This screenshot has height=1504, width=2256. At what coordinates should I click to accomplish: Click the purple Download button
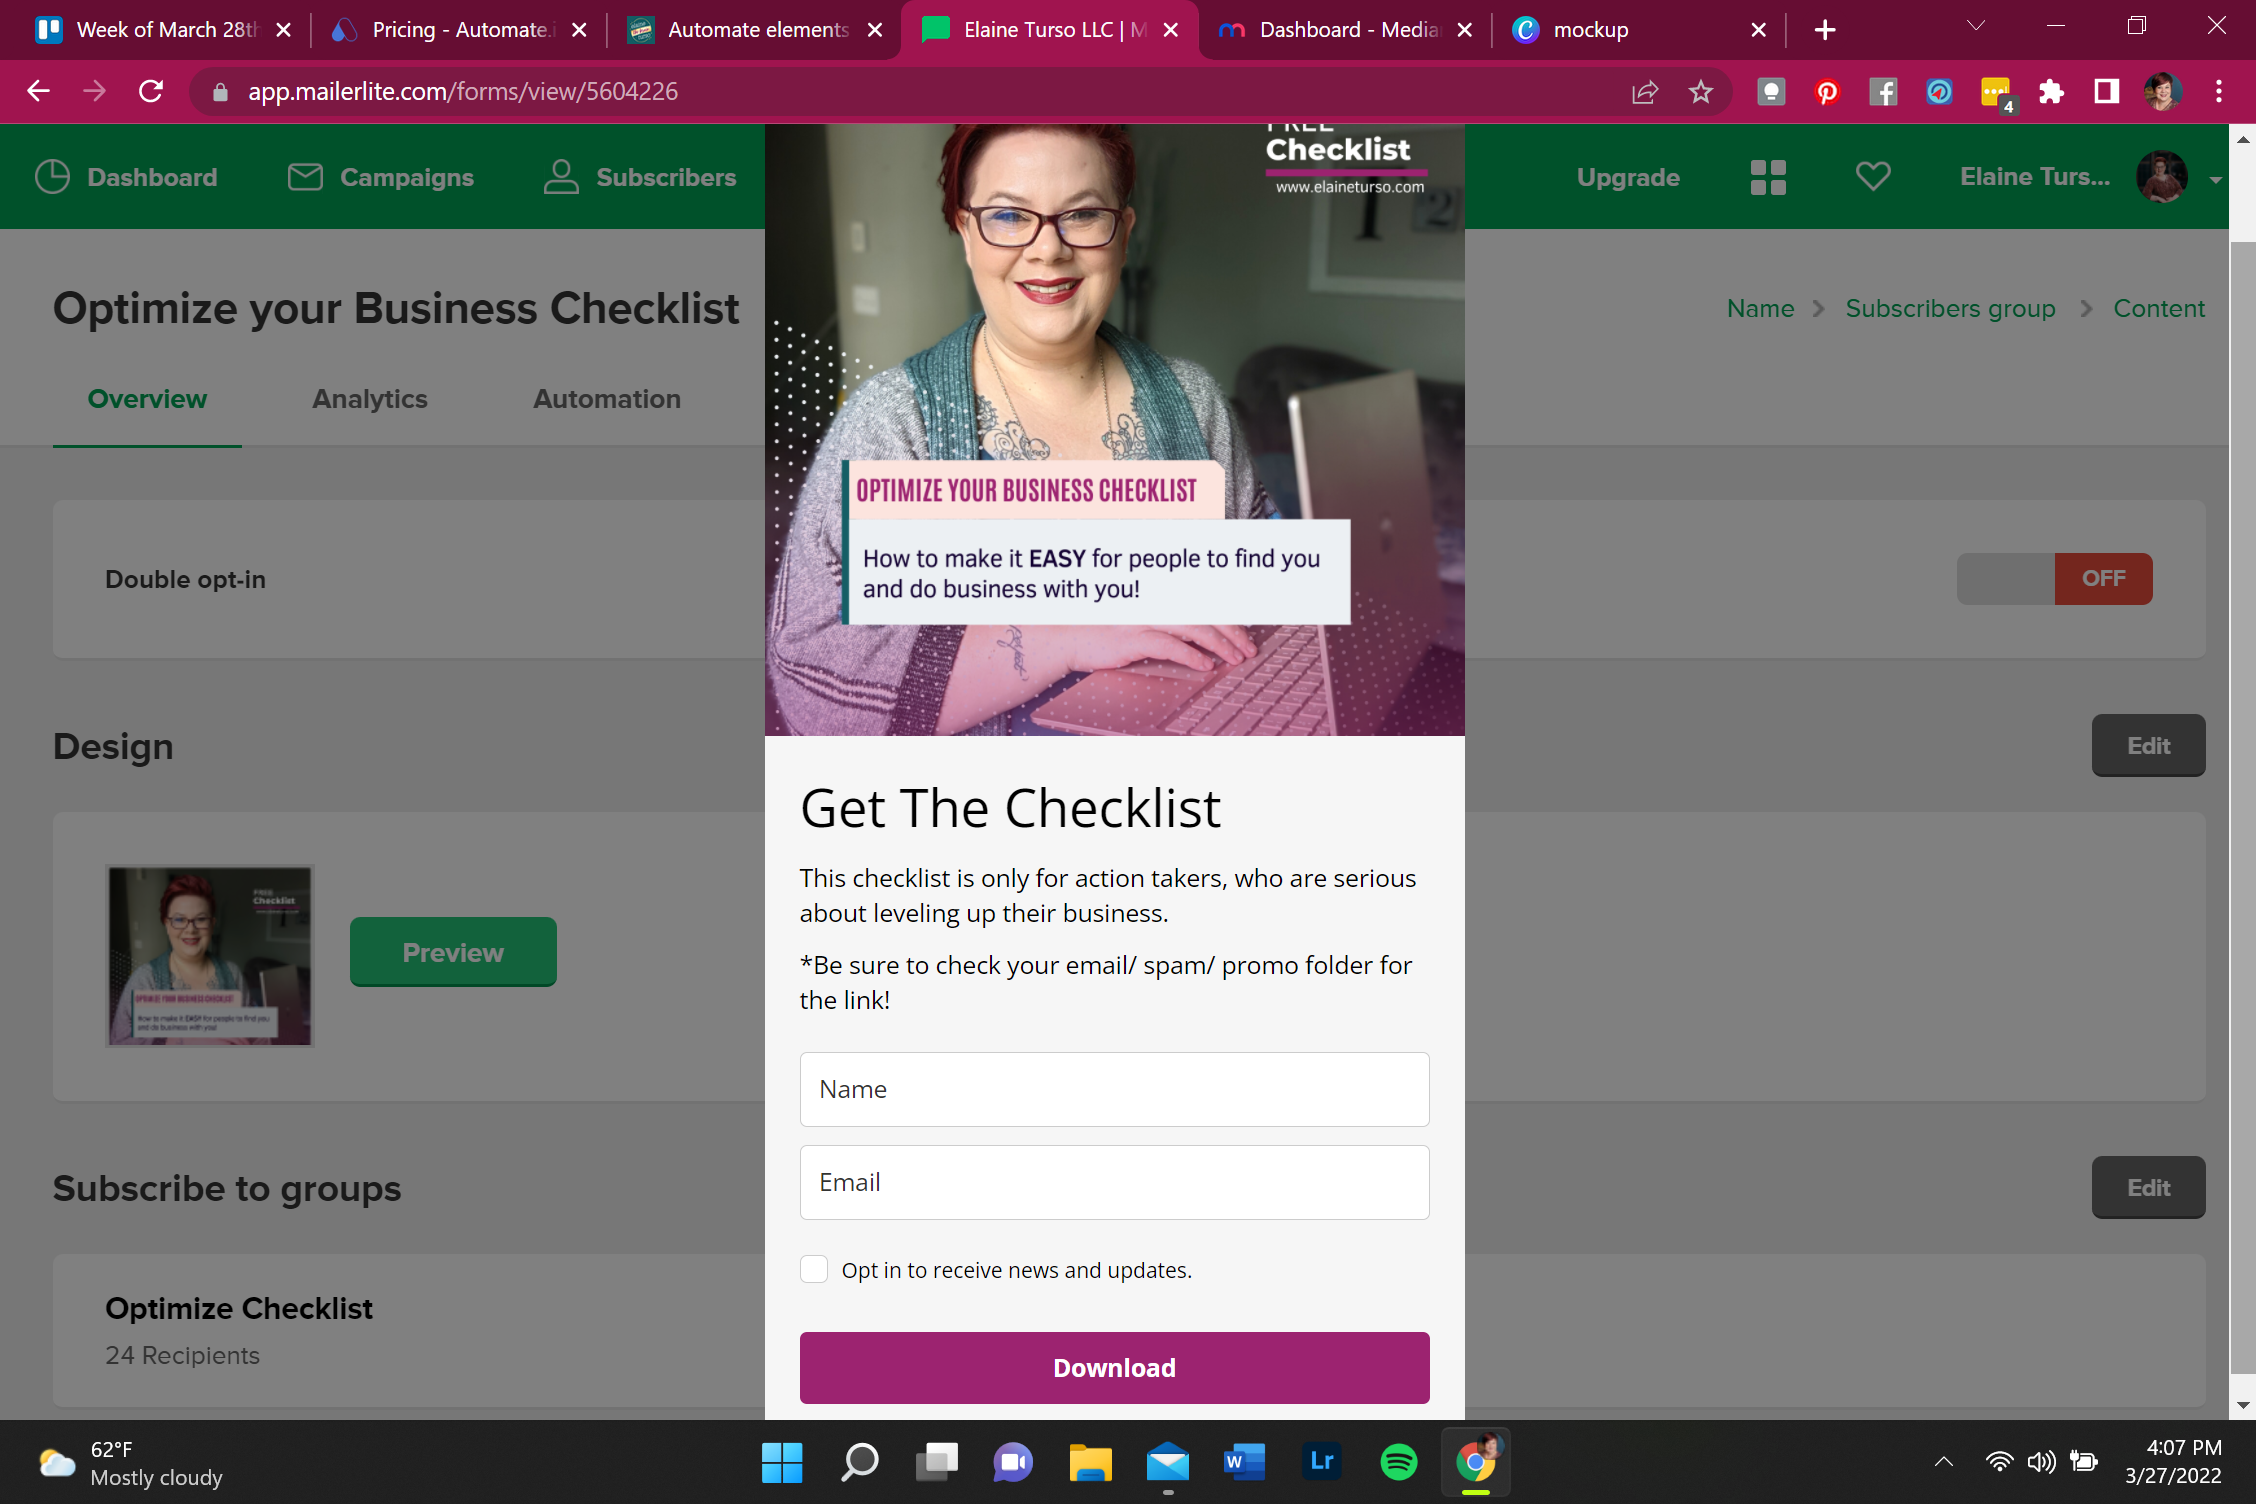(1114, 1367)
